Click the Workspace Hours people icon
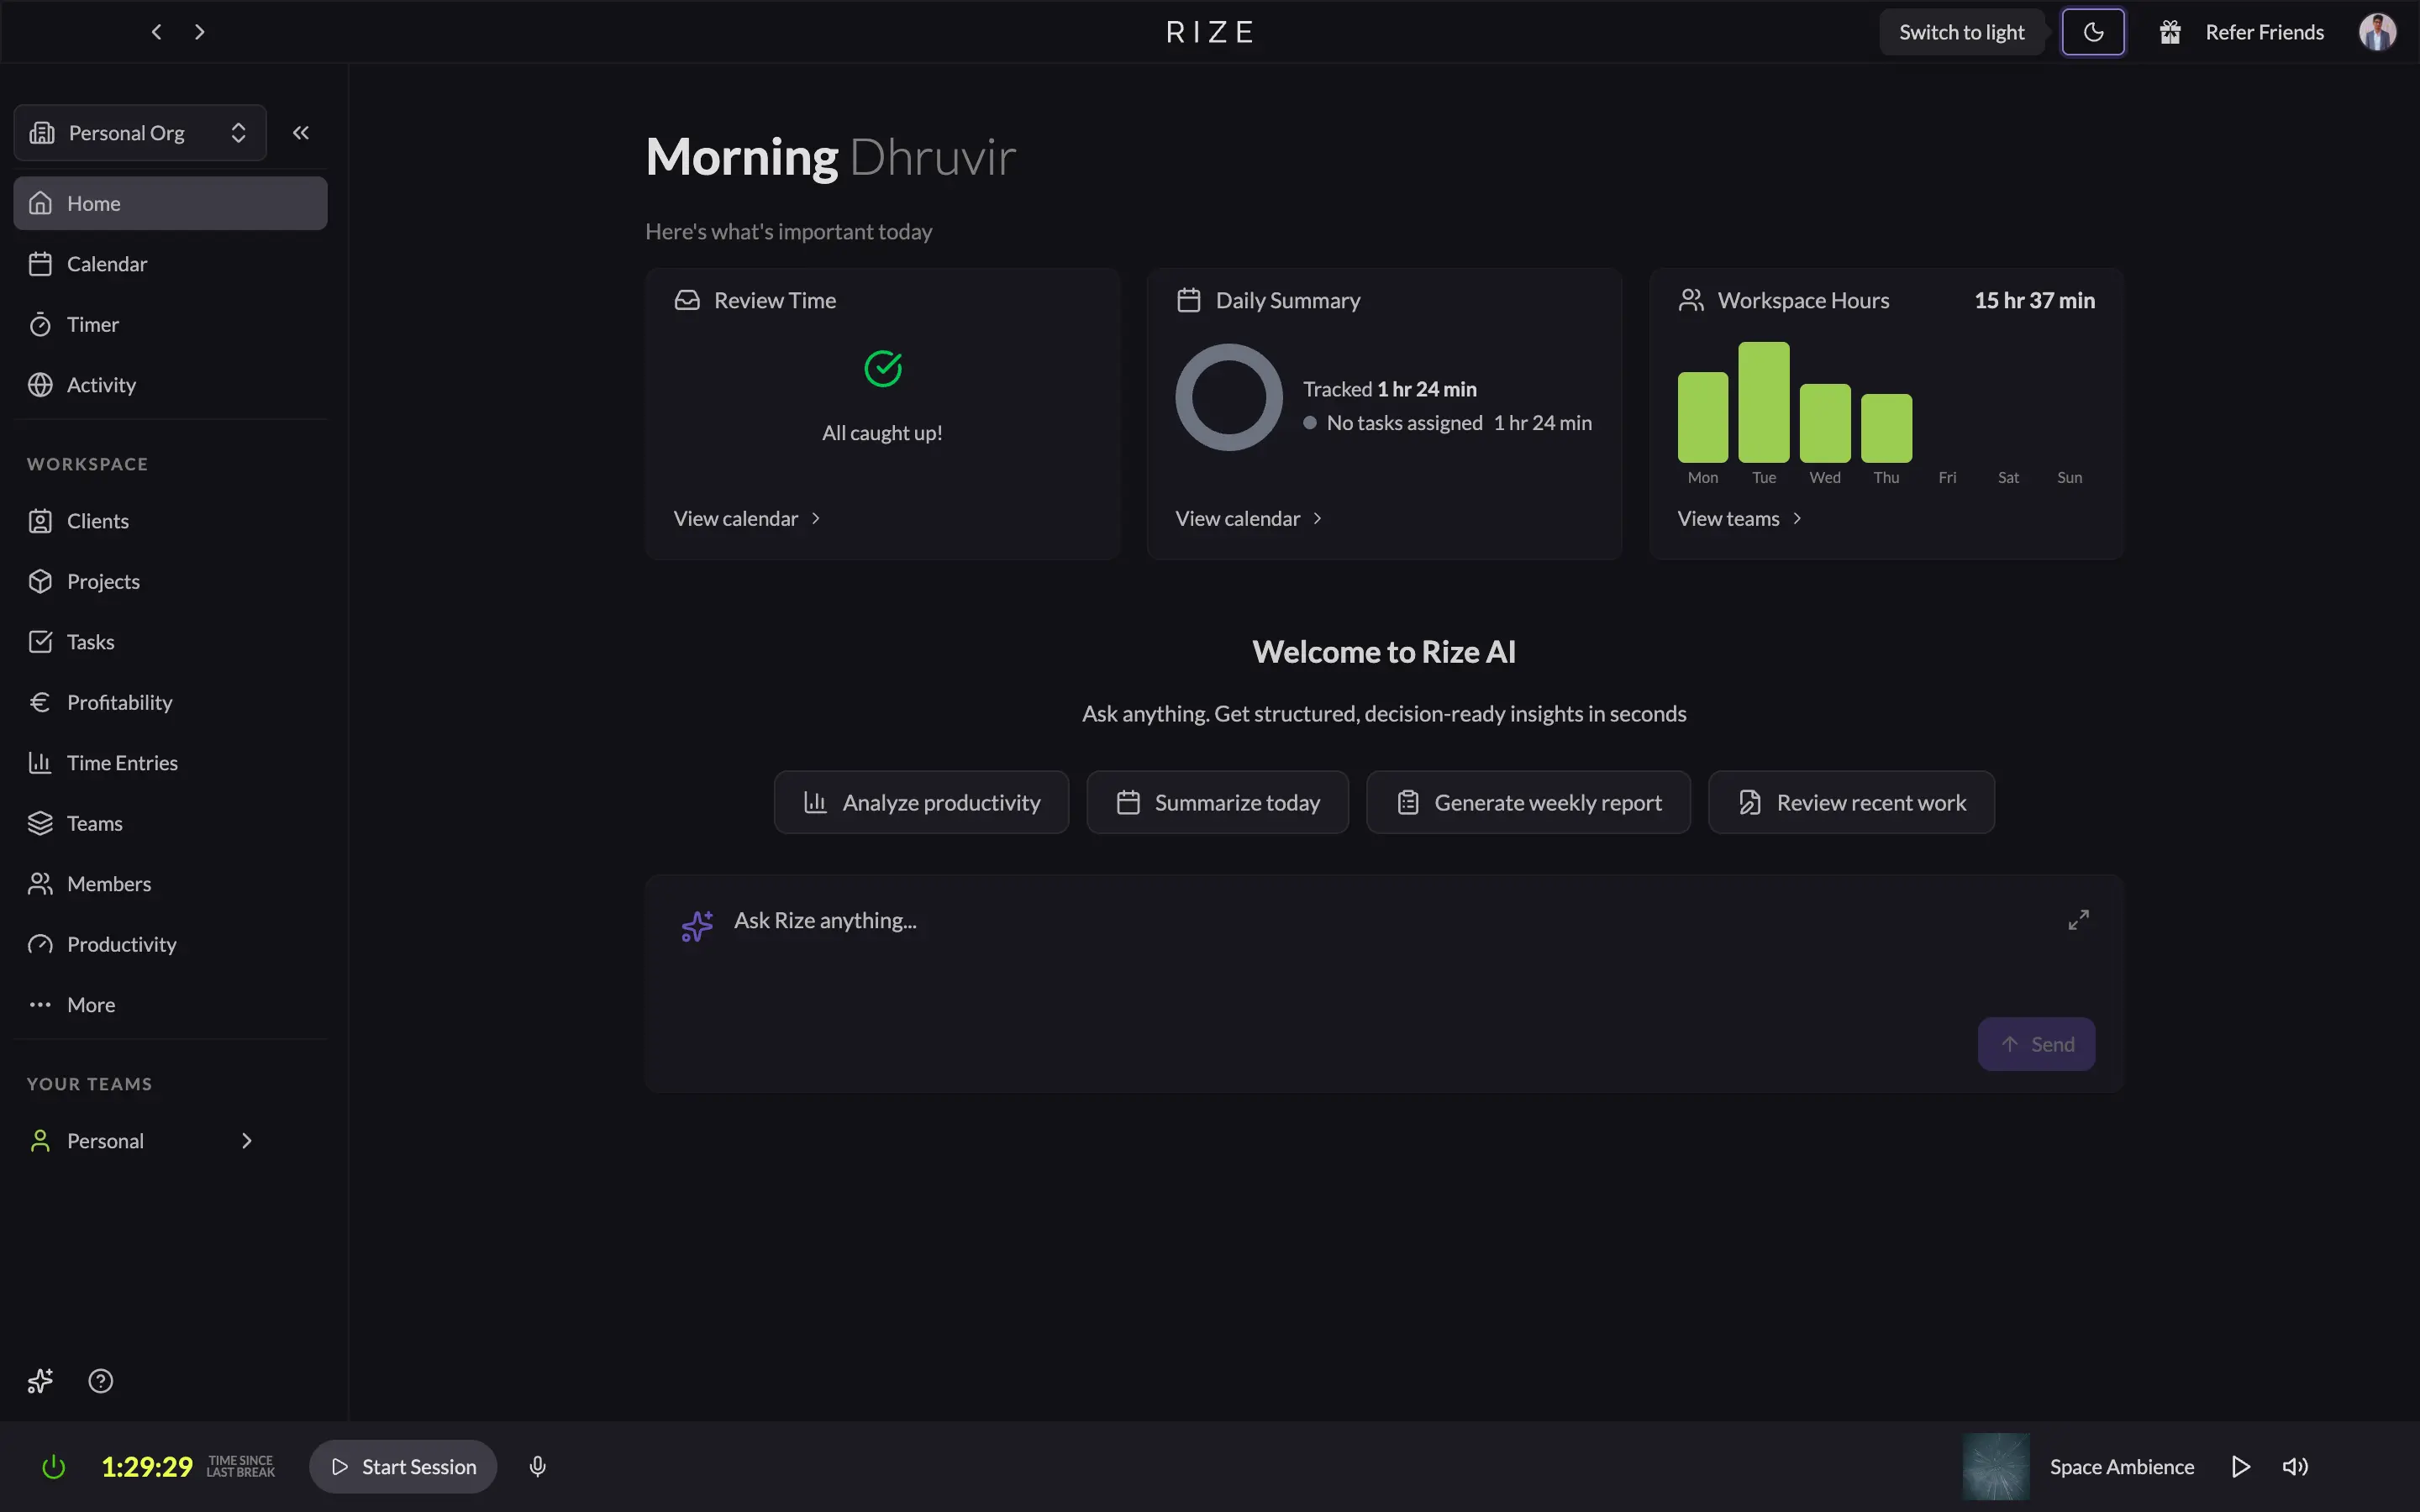This screenshot has height=1512, width=2420. 1691,300
